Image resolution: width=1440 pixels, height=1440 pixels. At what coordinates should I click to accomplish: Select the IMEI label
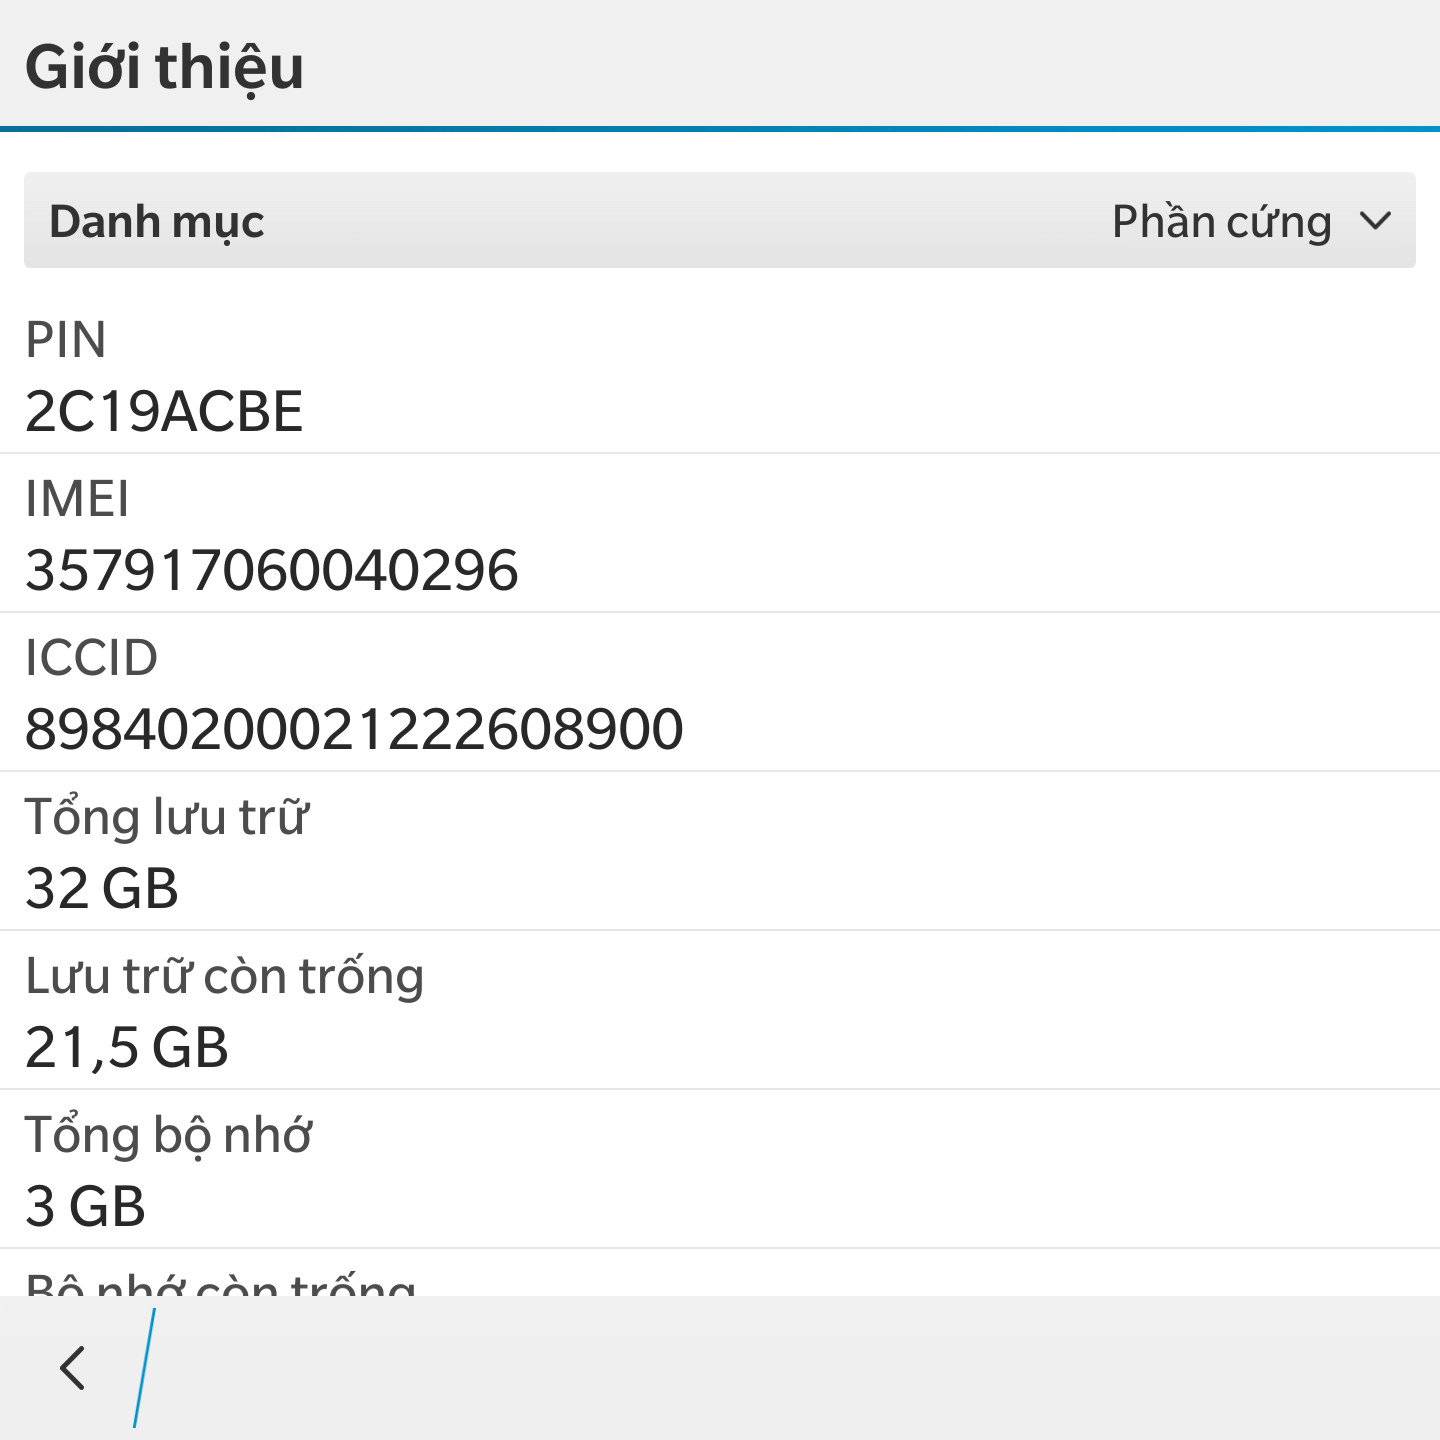pos(77,499)
